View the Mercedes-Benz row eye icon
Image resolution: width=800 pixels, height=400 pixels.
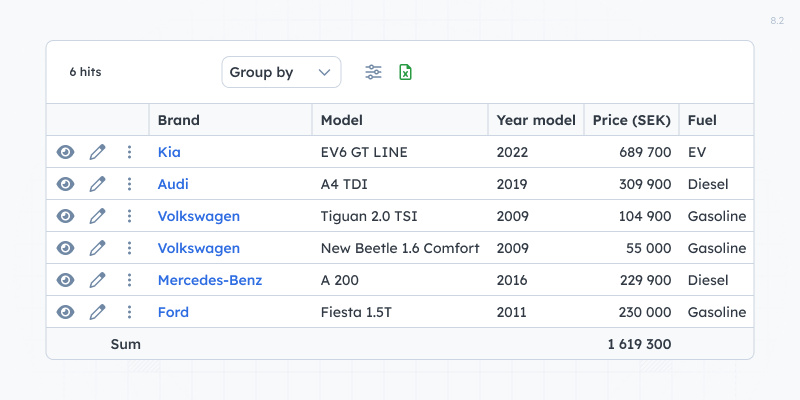coord(65,280)
